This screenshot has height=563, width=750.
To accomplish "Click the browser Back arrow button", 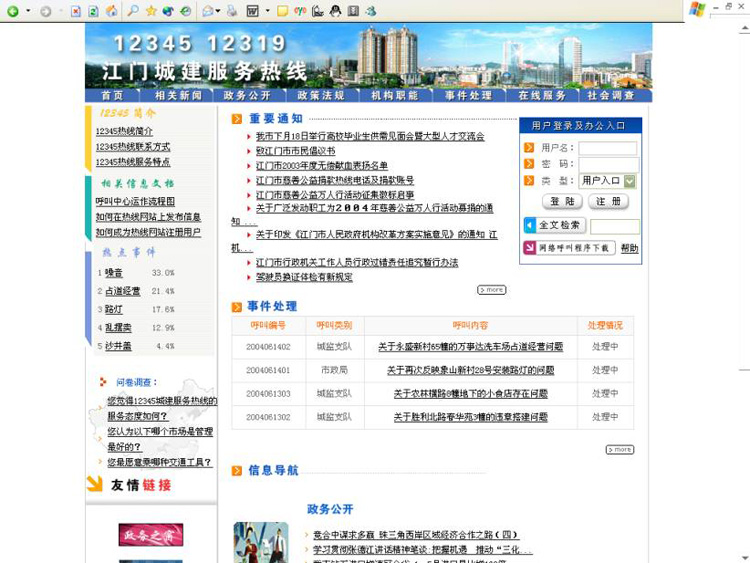I will tap(12, 11).
